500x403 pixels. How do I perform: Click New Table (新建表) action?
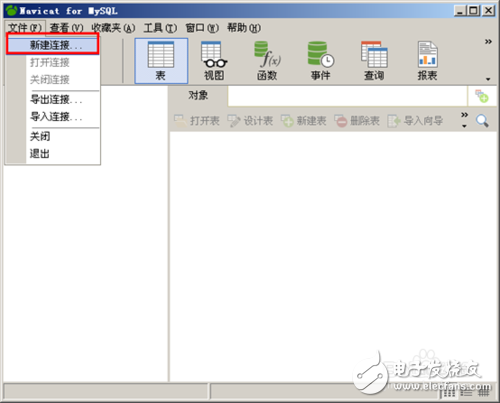303,121
